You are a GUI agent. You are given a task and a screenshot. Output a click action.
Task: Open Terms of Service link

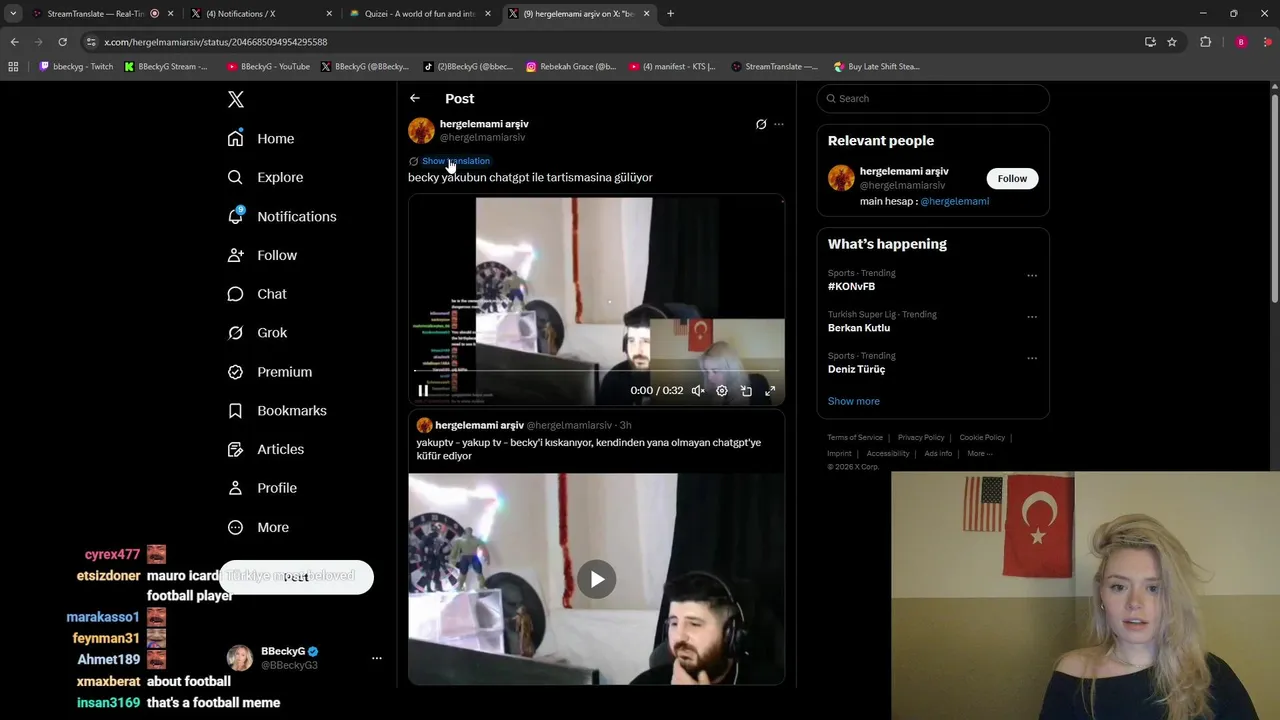(x=855, y=437)
